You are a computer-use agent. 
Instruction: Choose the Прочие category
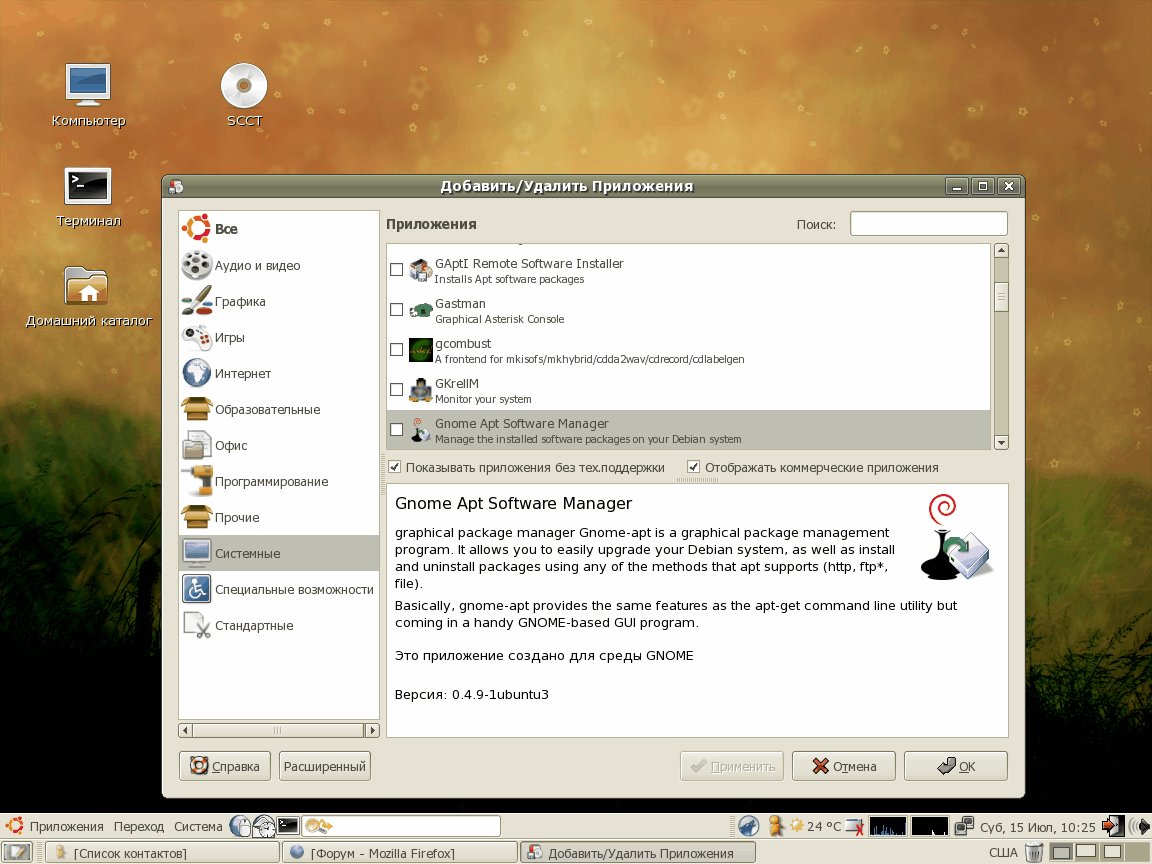click(278, 517)
